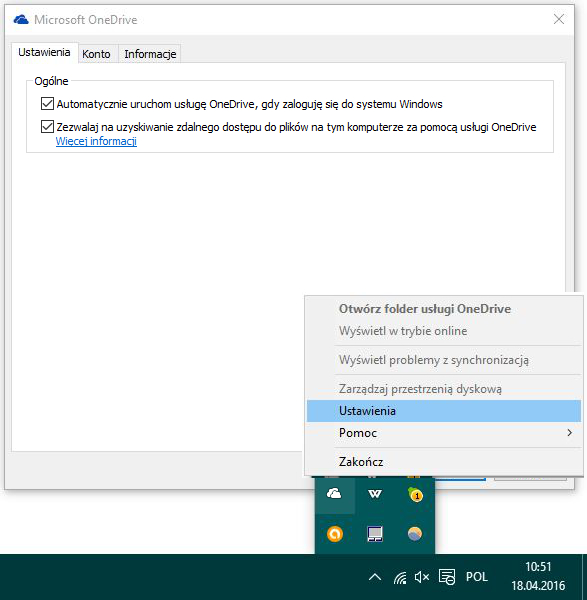This screenshot has width=587, height=600.
Task: Click the muted speaker volume icon
Action: pyautogui.click(x=422, y=577)
